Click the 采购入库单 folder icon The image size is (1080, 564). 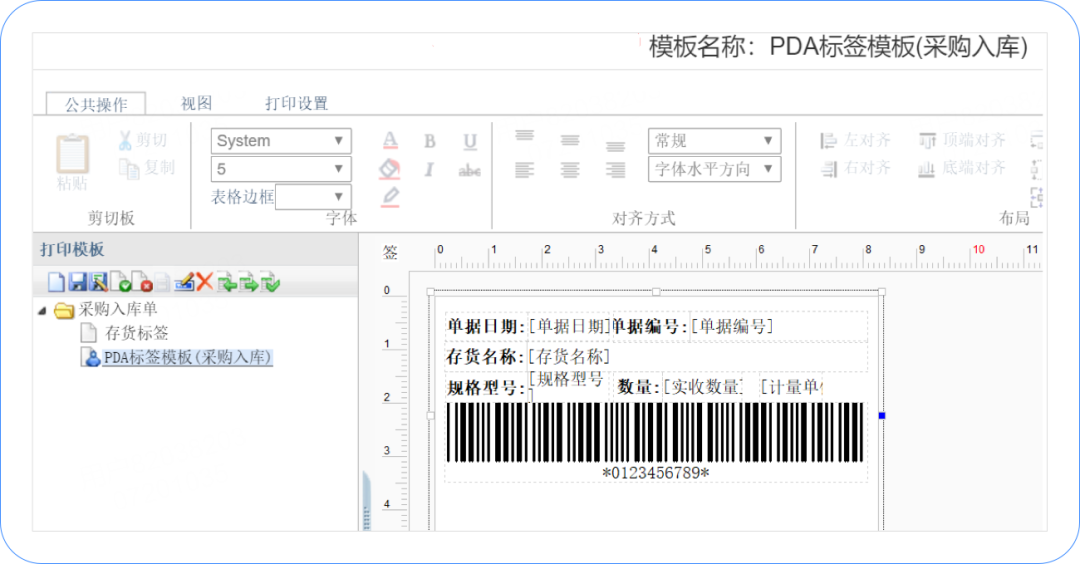[64, 311]
